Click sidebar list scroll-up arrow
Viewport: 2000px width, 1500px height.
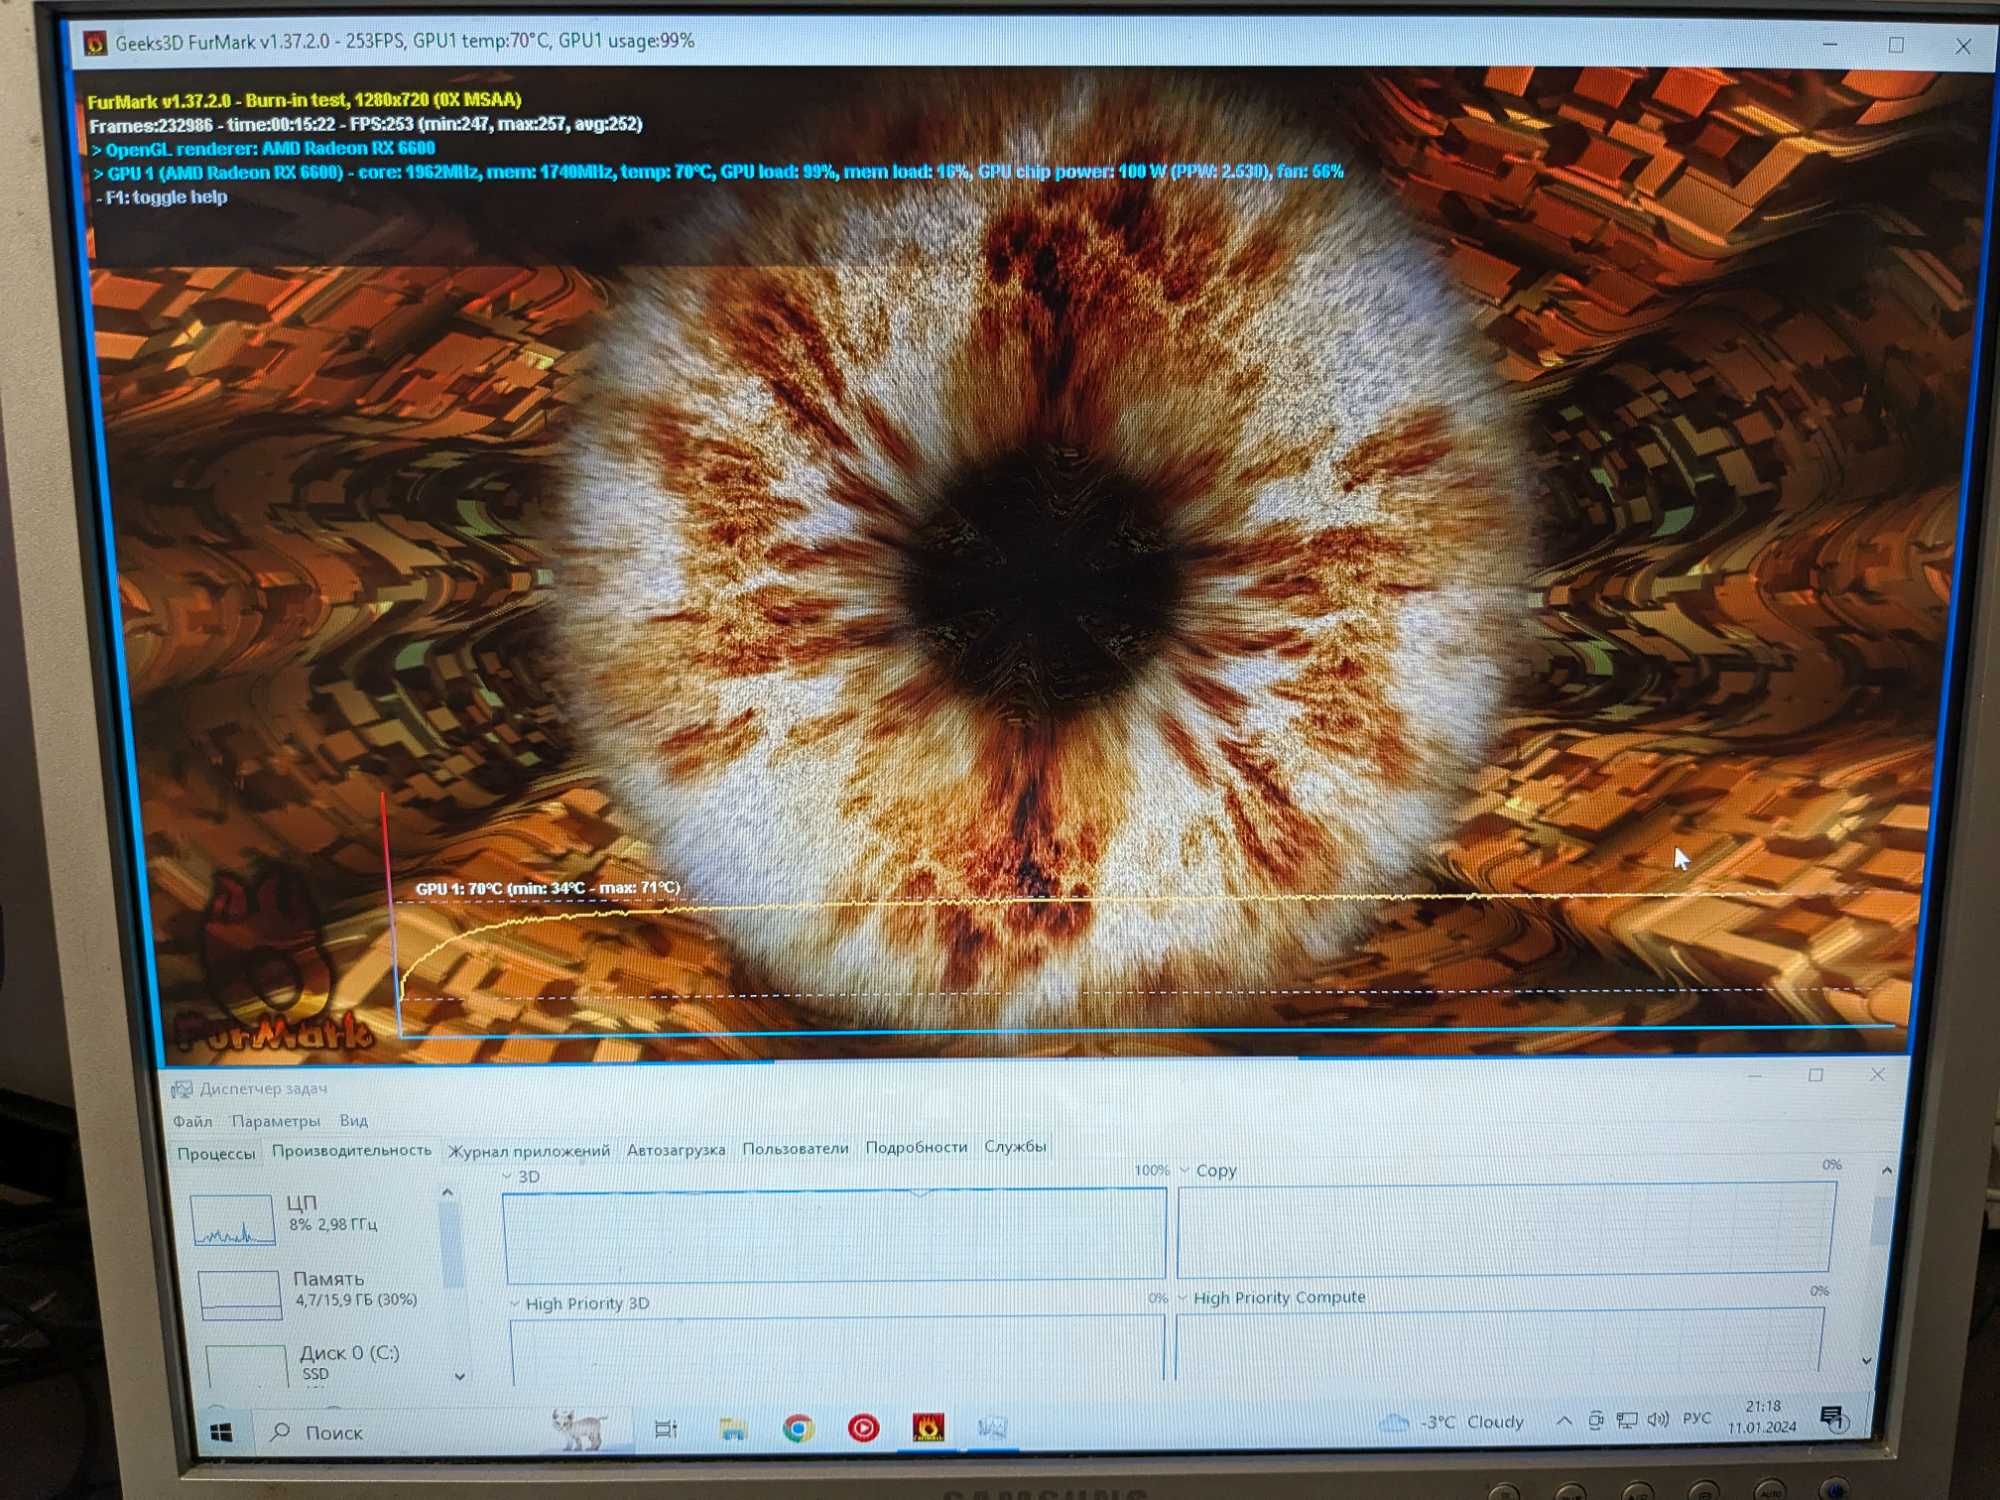(447, 1192)
